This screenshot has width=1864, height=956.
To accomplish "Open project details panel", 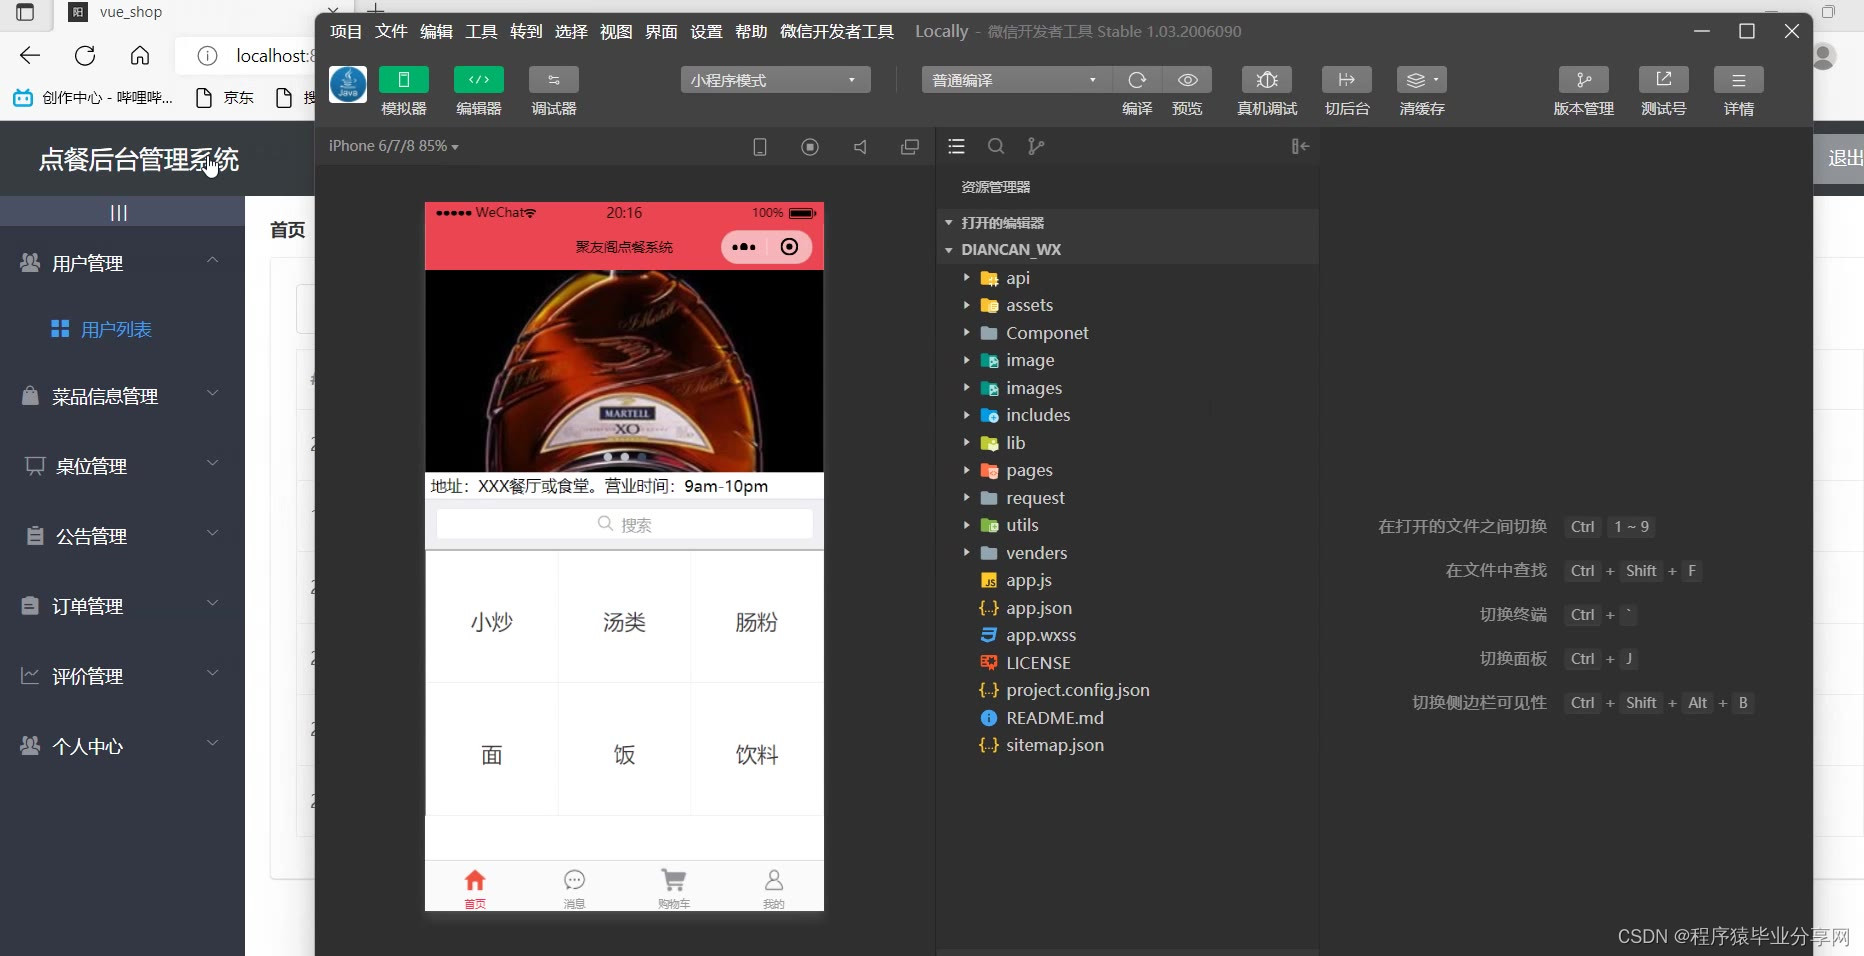I will pyautogui.click(x=1739, y=80).
